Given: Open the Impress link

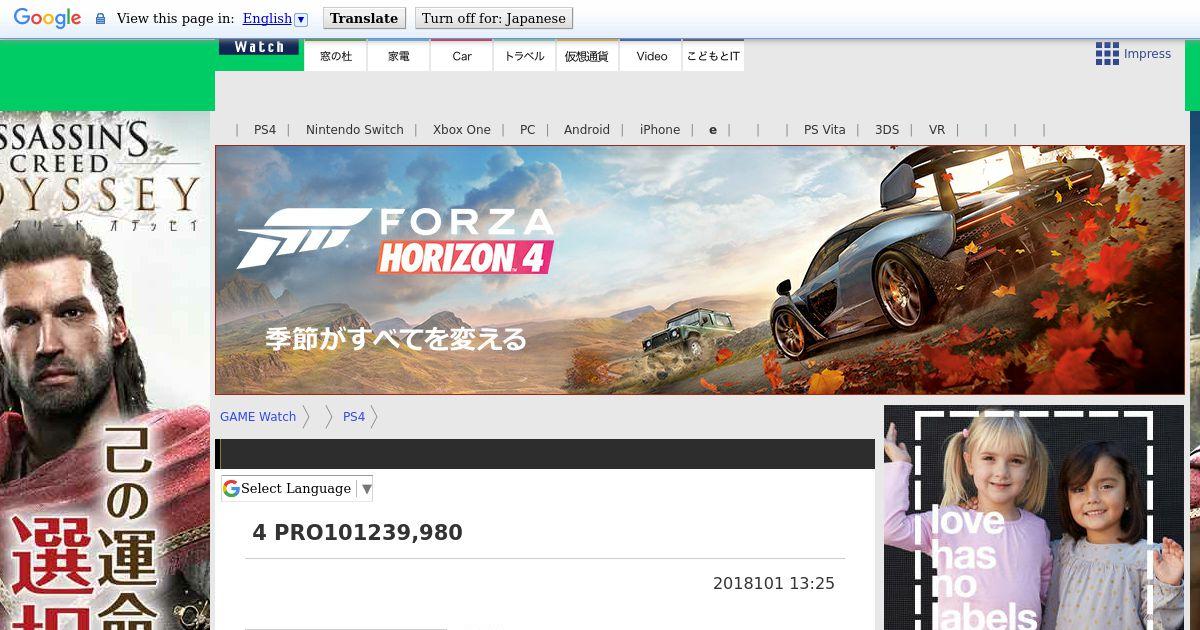Looking at the screenshot, I should pos(1147,54).
